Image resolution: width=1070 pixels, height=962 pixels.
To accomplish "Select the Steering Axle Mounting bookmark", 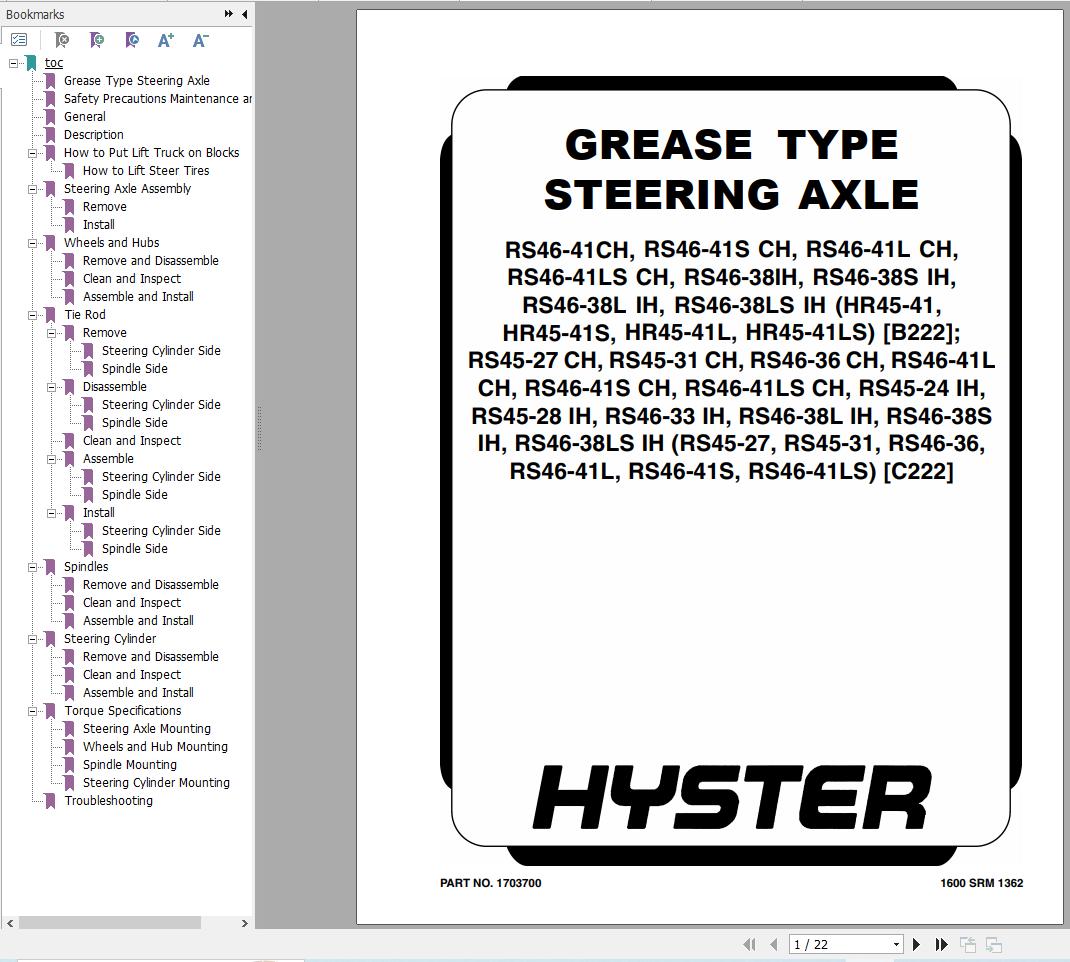I will [147, 729].
